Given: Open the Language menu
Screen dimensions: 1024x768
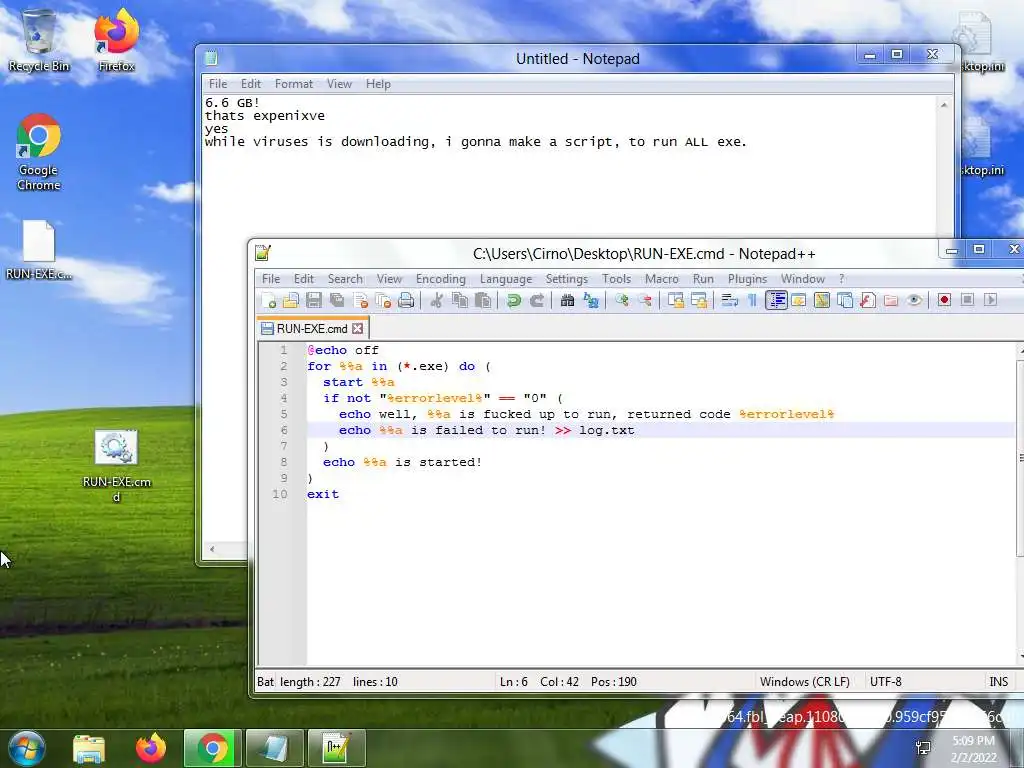Looking at the screenshot, I should click(x=506, y=279).
